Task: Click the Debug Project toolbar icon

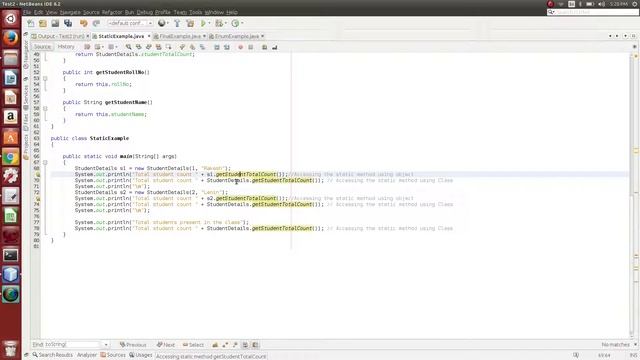Action: pos(219,23)
